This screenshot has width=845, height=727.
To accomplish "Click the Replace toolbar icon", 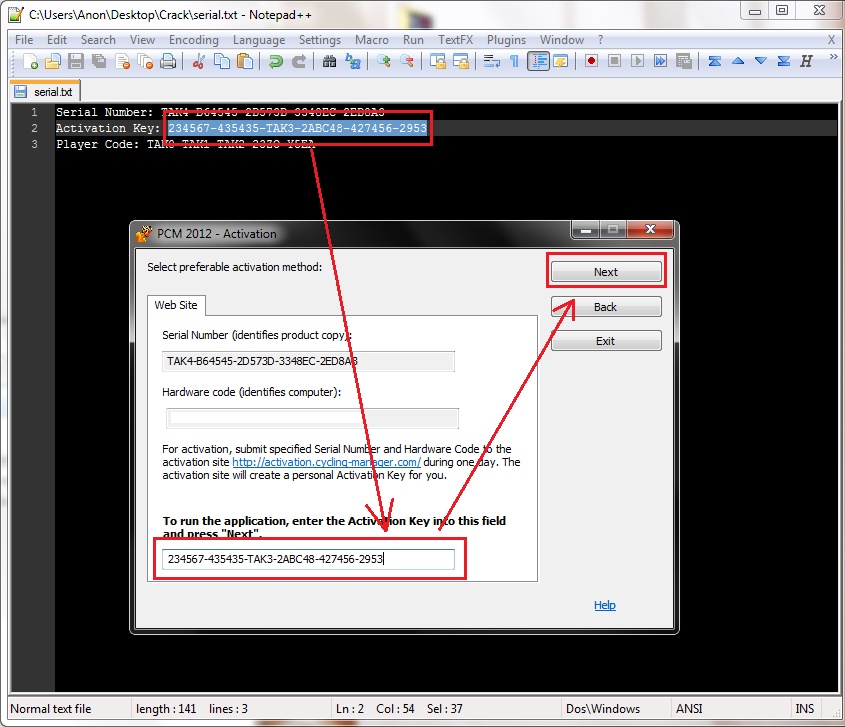I will pyautogui.click(x=353, y=61).
